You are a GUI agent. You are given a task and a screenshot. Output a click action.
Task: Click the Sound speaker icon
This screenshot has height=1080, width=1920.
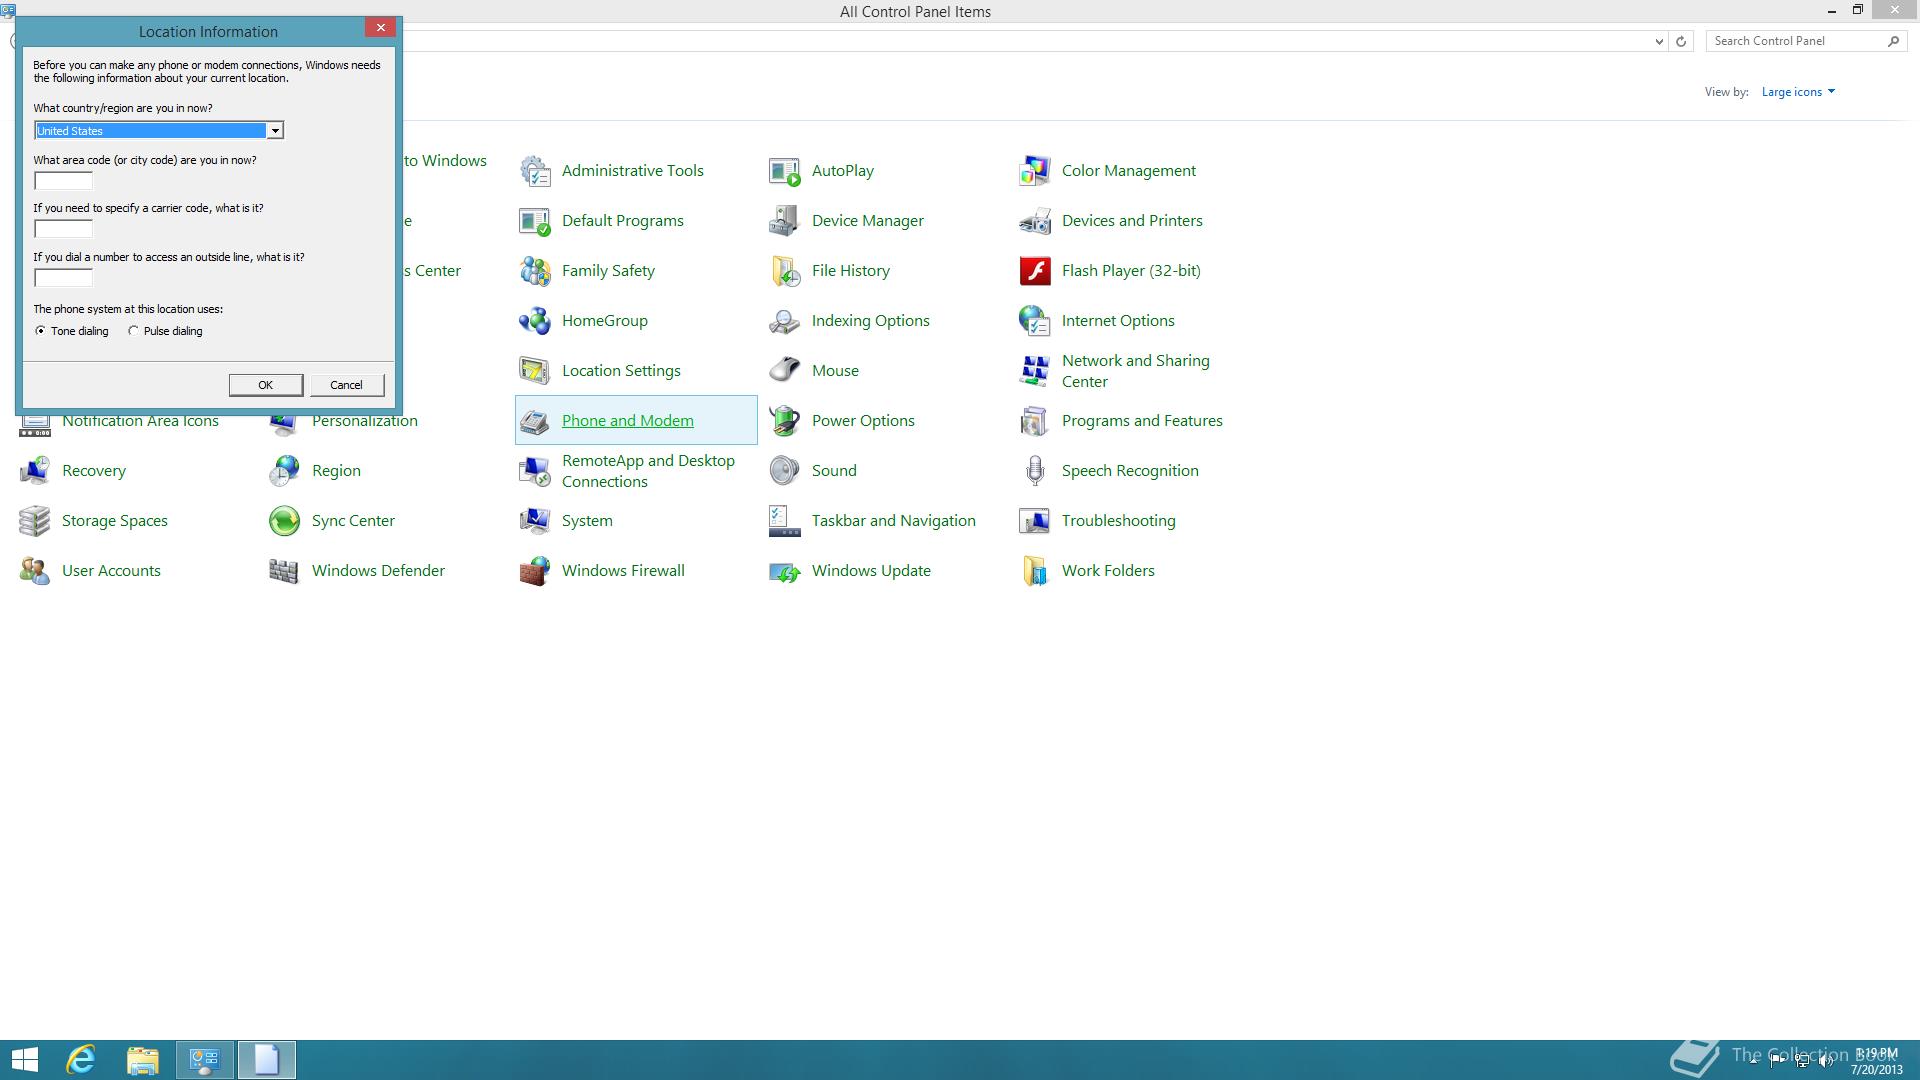[785, 471]
